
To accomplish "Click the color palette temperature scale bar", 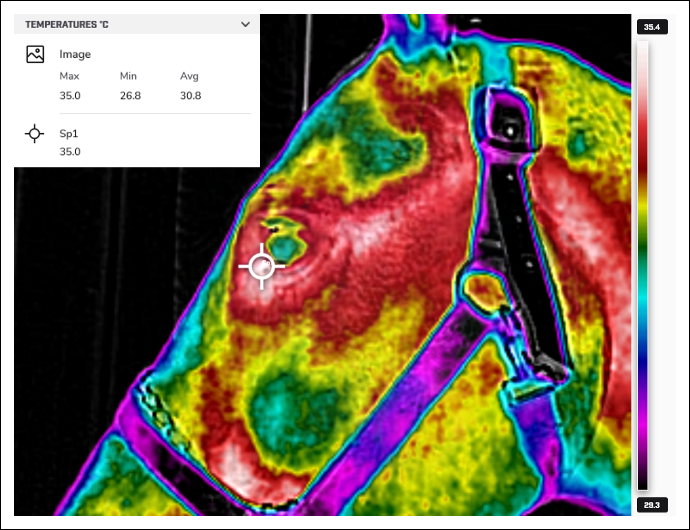I will pyautogui.click(x=643, y=265).
